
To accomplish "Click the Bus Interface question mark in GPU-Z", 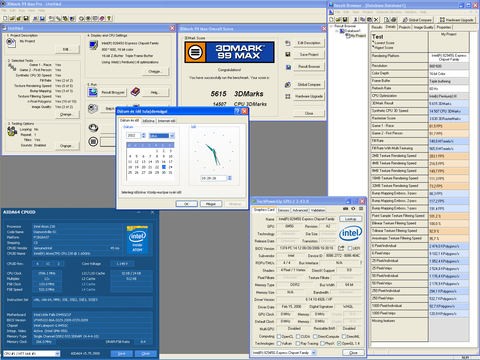I will click(361, 263).
